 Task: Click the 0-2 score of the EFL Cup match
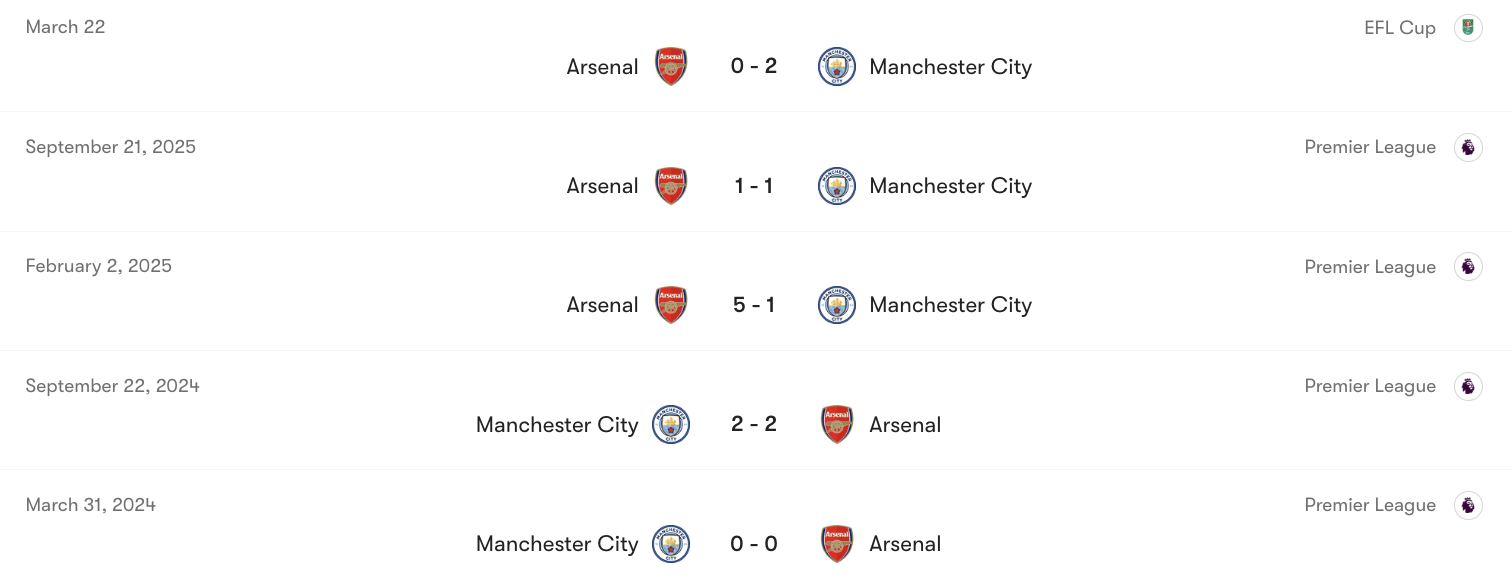pyautogui.click(x=753, y=66)
